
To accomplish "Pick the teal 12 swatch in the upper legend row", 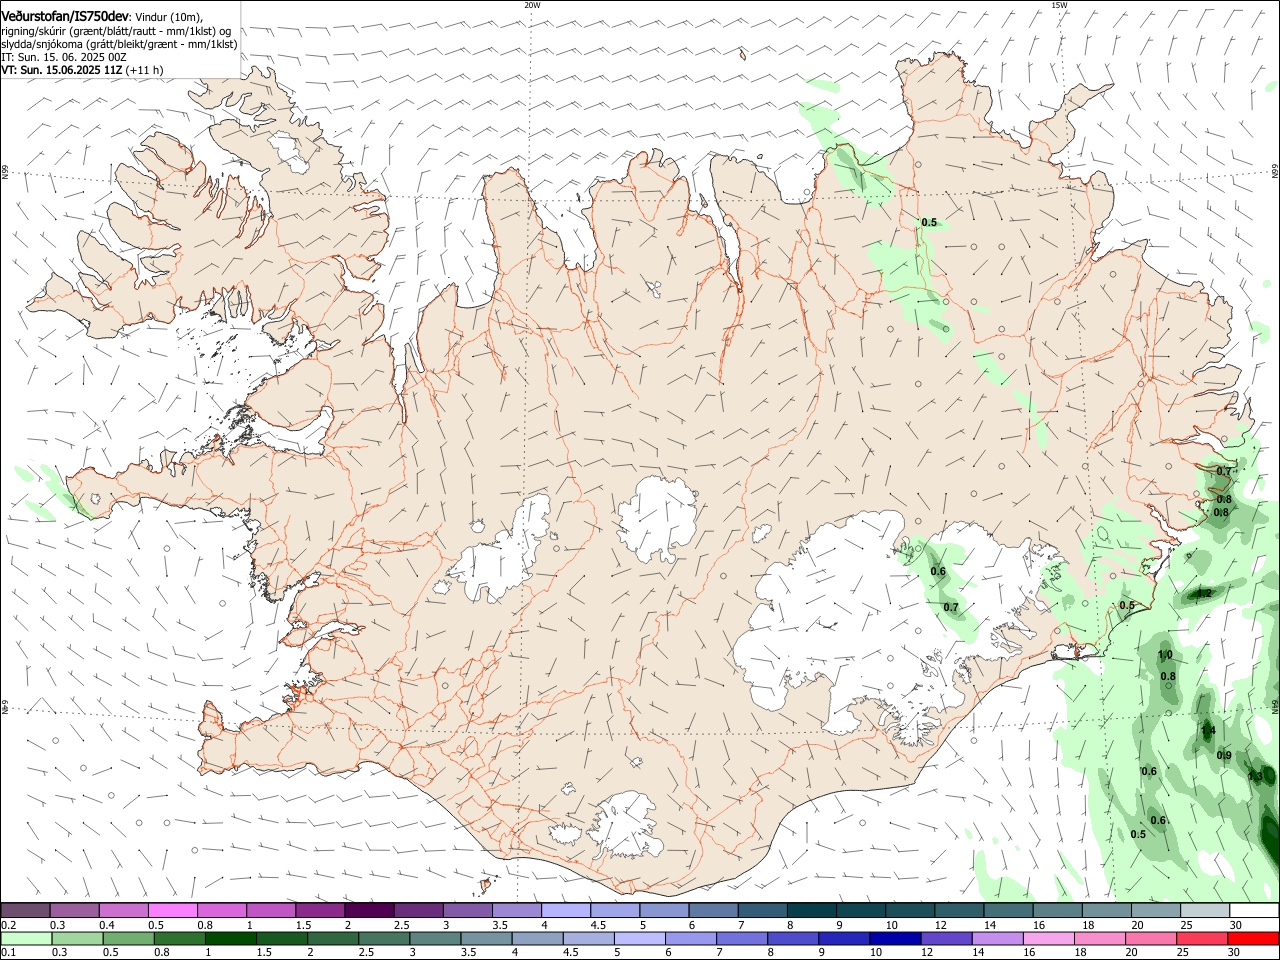I will pos(959,911).
